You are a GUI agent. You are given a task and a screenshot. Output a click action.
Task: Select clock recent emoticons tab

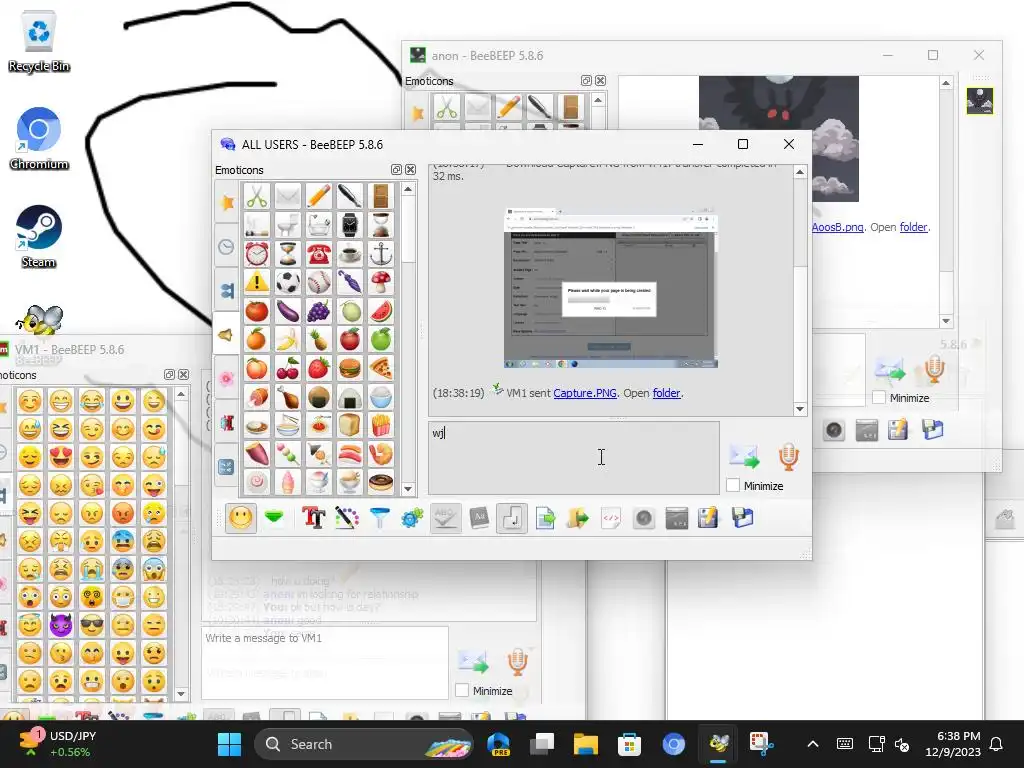[227, 247]
